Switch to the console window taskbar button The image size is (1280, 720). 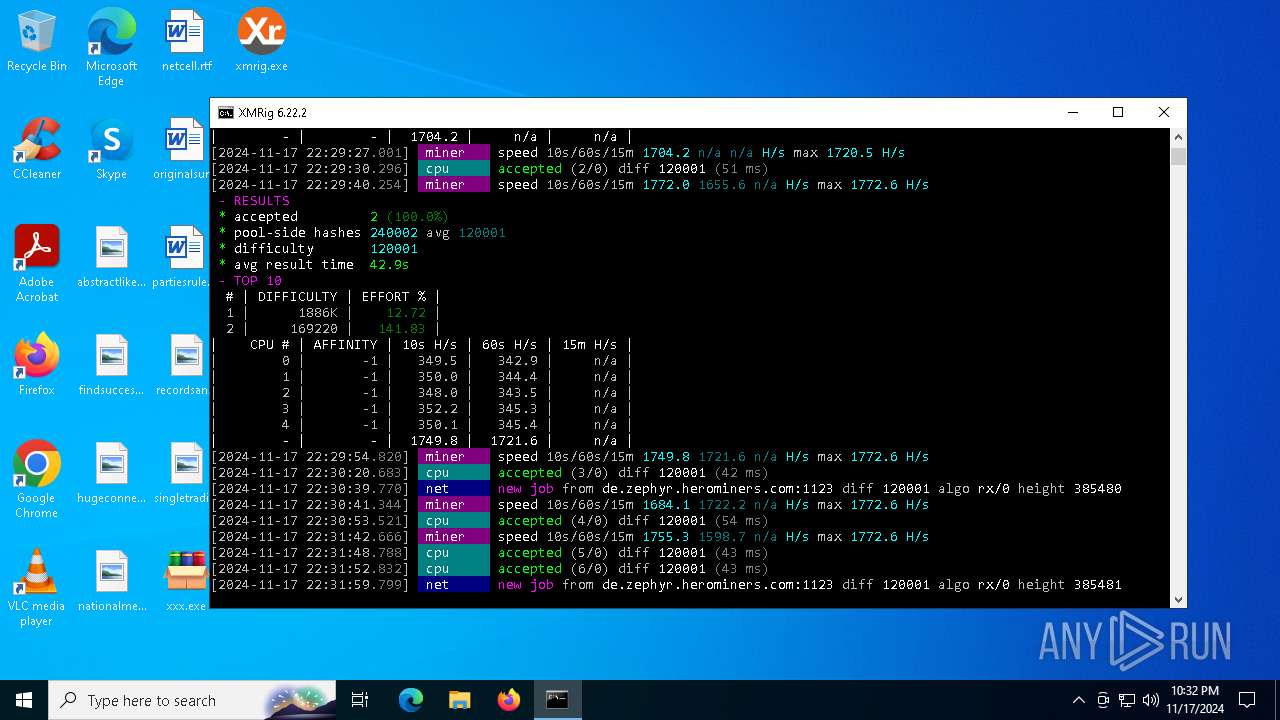coord(557,700)
